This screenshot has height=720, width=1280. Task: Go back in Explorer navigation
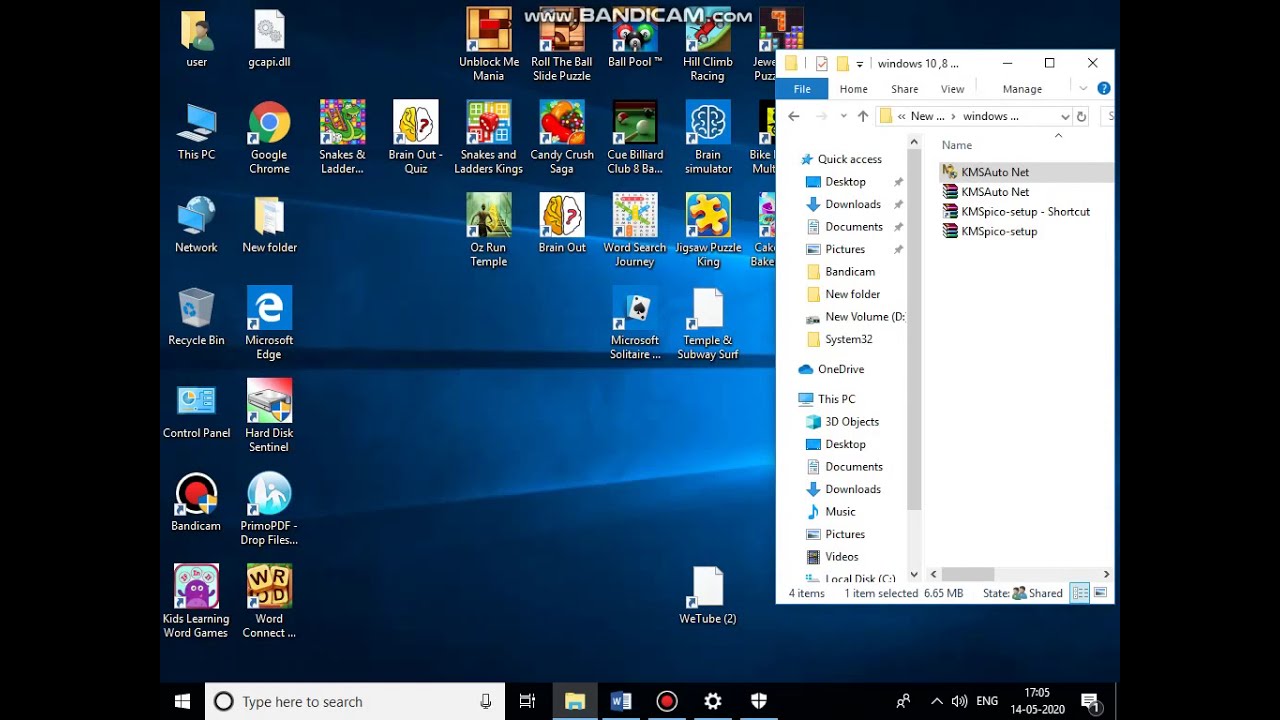point(794,116)
